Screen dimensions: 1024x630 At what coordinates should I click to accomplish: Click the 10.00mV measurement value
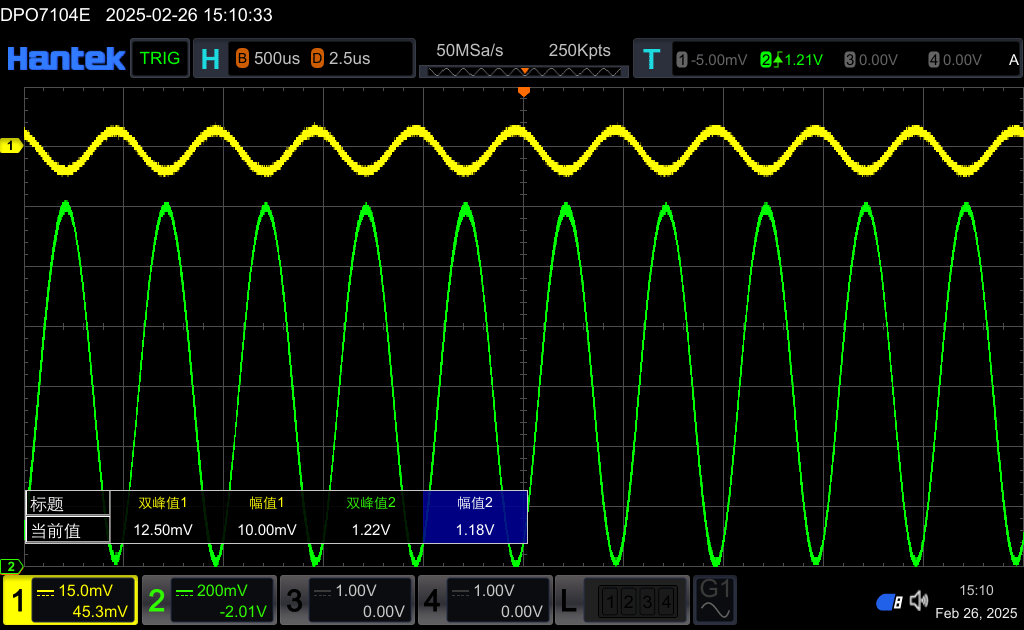click(266, 530)
